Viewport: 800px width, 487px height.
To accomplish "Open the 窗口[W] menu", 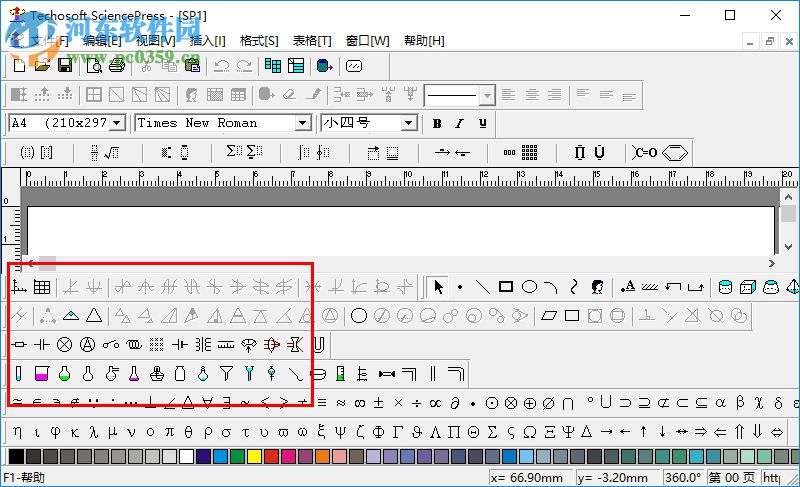I will pos(367,40).
